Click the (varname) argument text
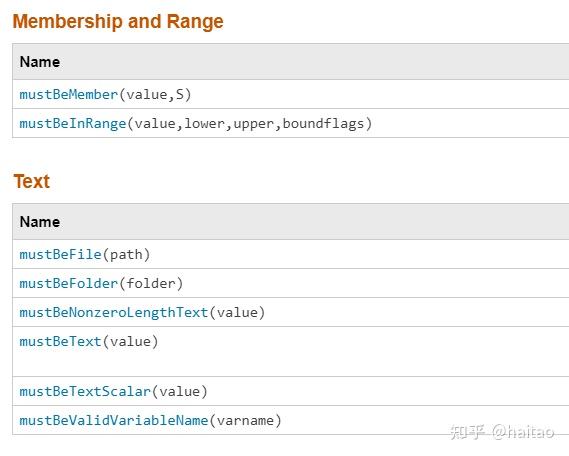 245,421
